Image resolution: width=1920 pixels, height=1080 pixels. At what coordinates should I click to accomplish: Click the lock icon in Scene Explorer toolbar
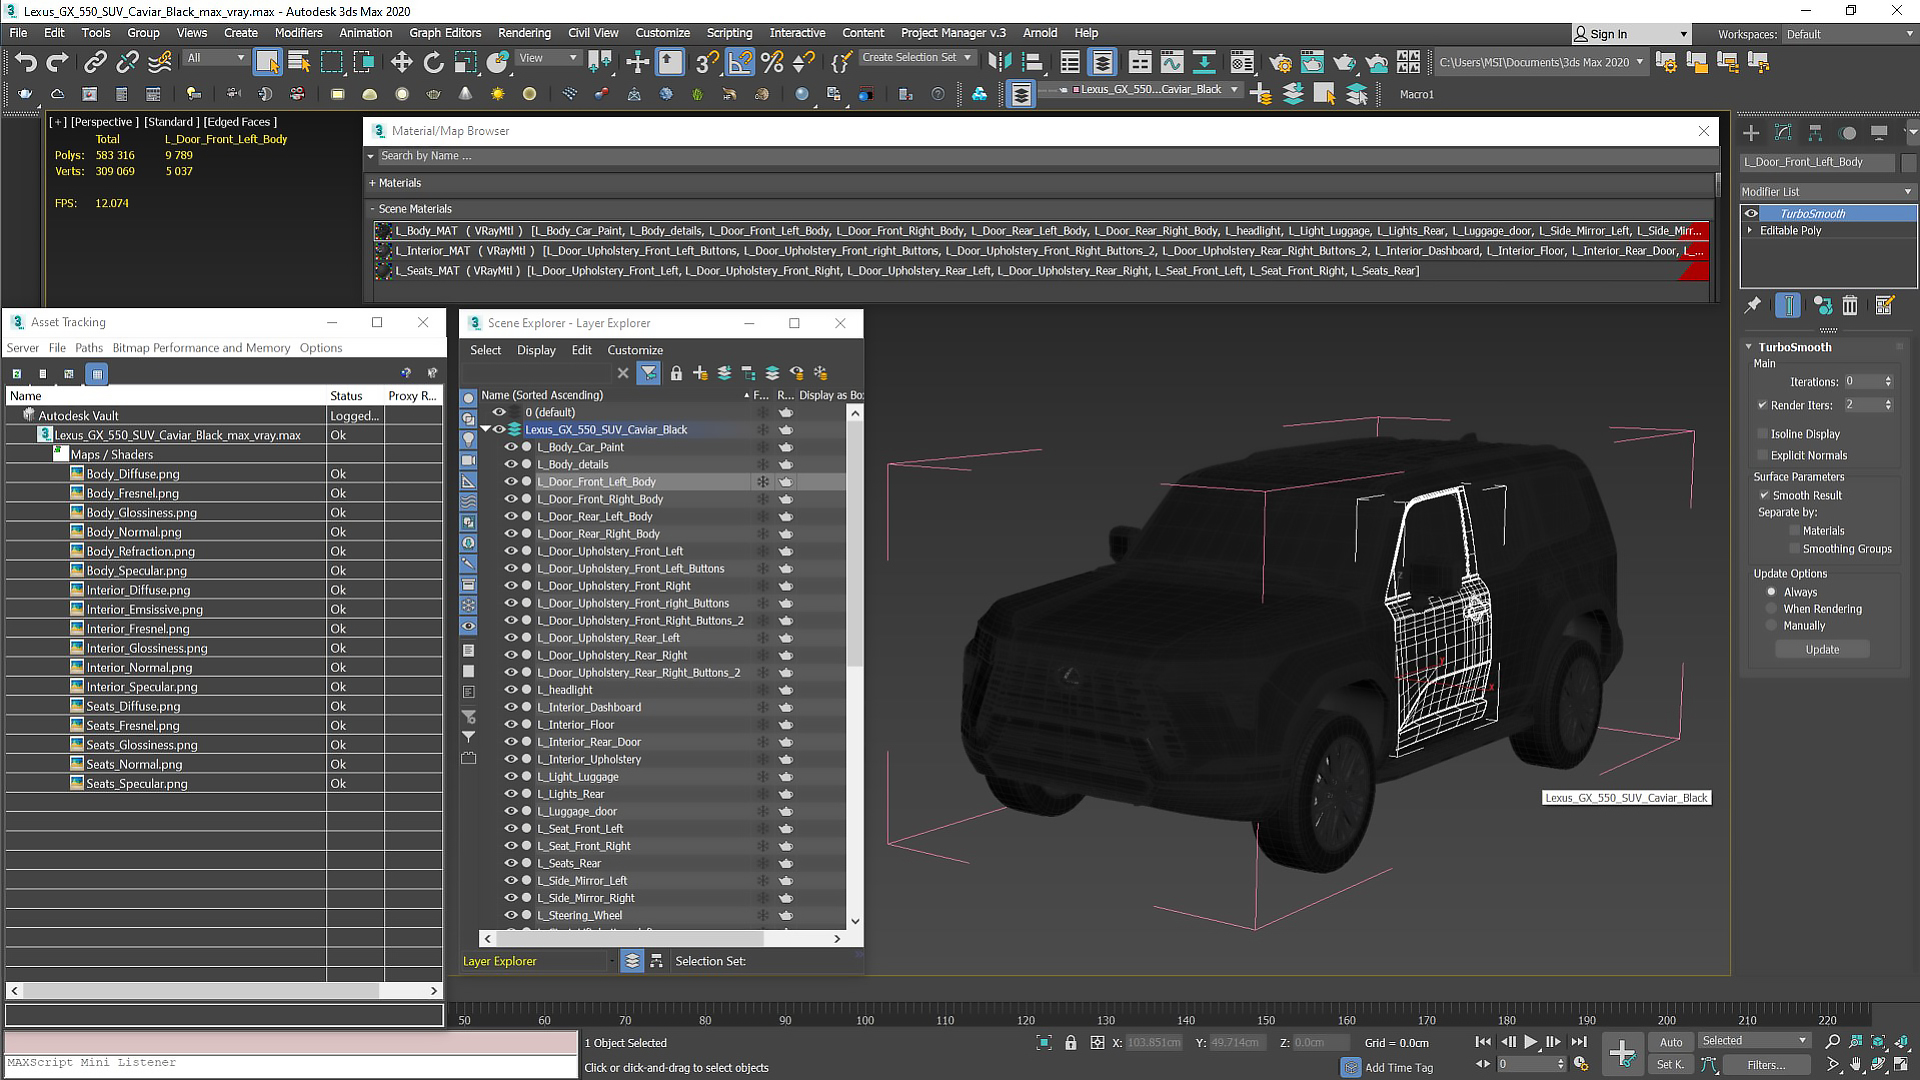click(676, 373)
